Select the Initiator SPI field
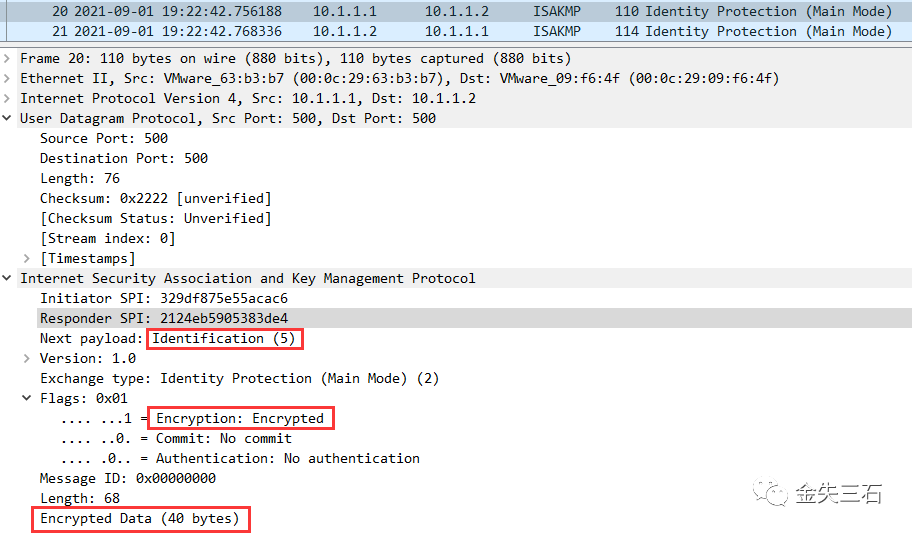Screen dimensions: 912x533 tap(164, 299)
